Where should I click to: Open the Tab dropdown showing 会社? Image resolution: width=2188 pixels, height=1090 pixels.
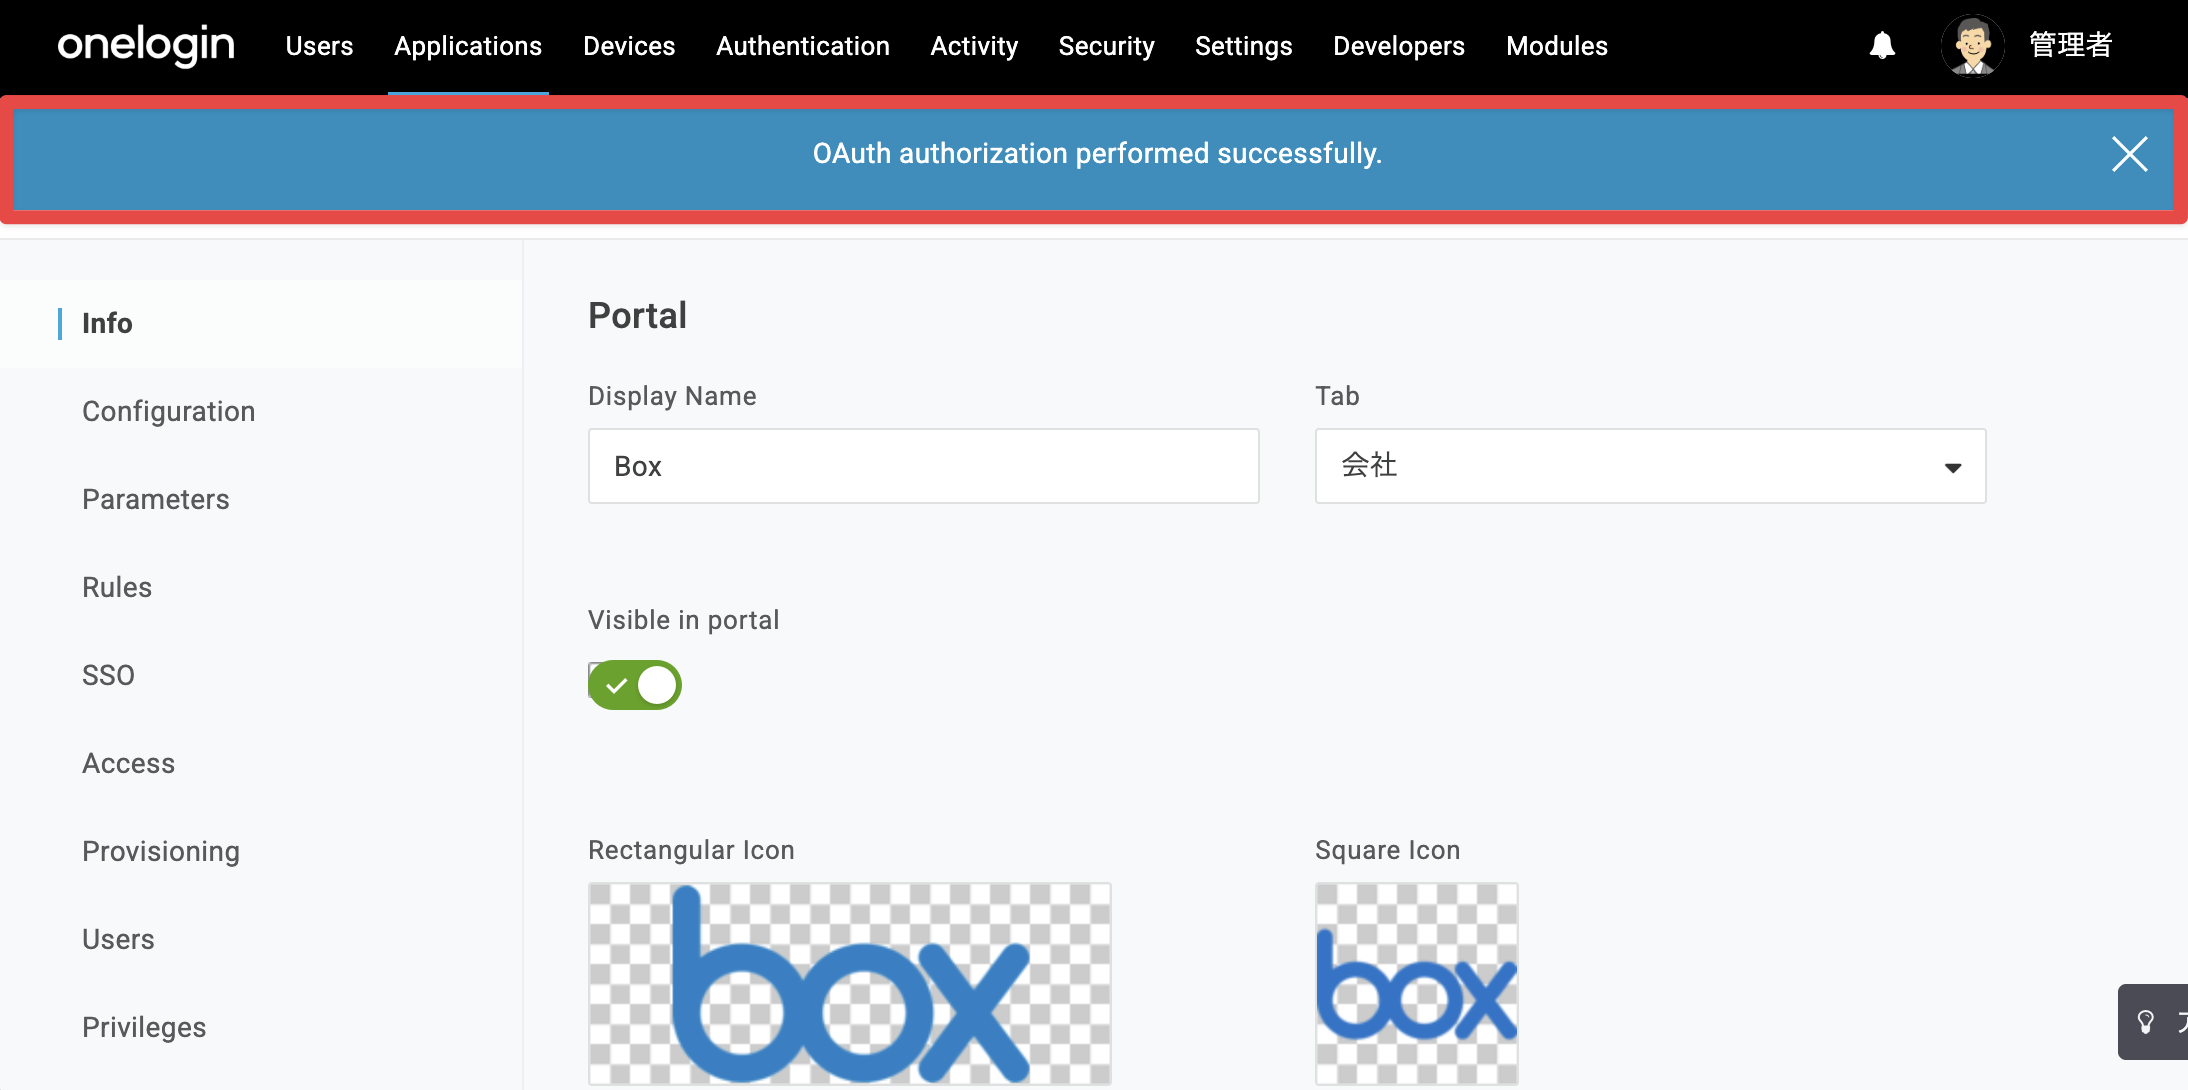pos(1650,466)
